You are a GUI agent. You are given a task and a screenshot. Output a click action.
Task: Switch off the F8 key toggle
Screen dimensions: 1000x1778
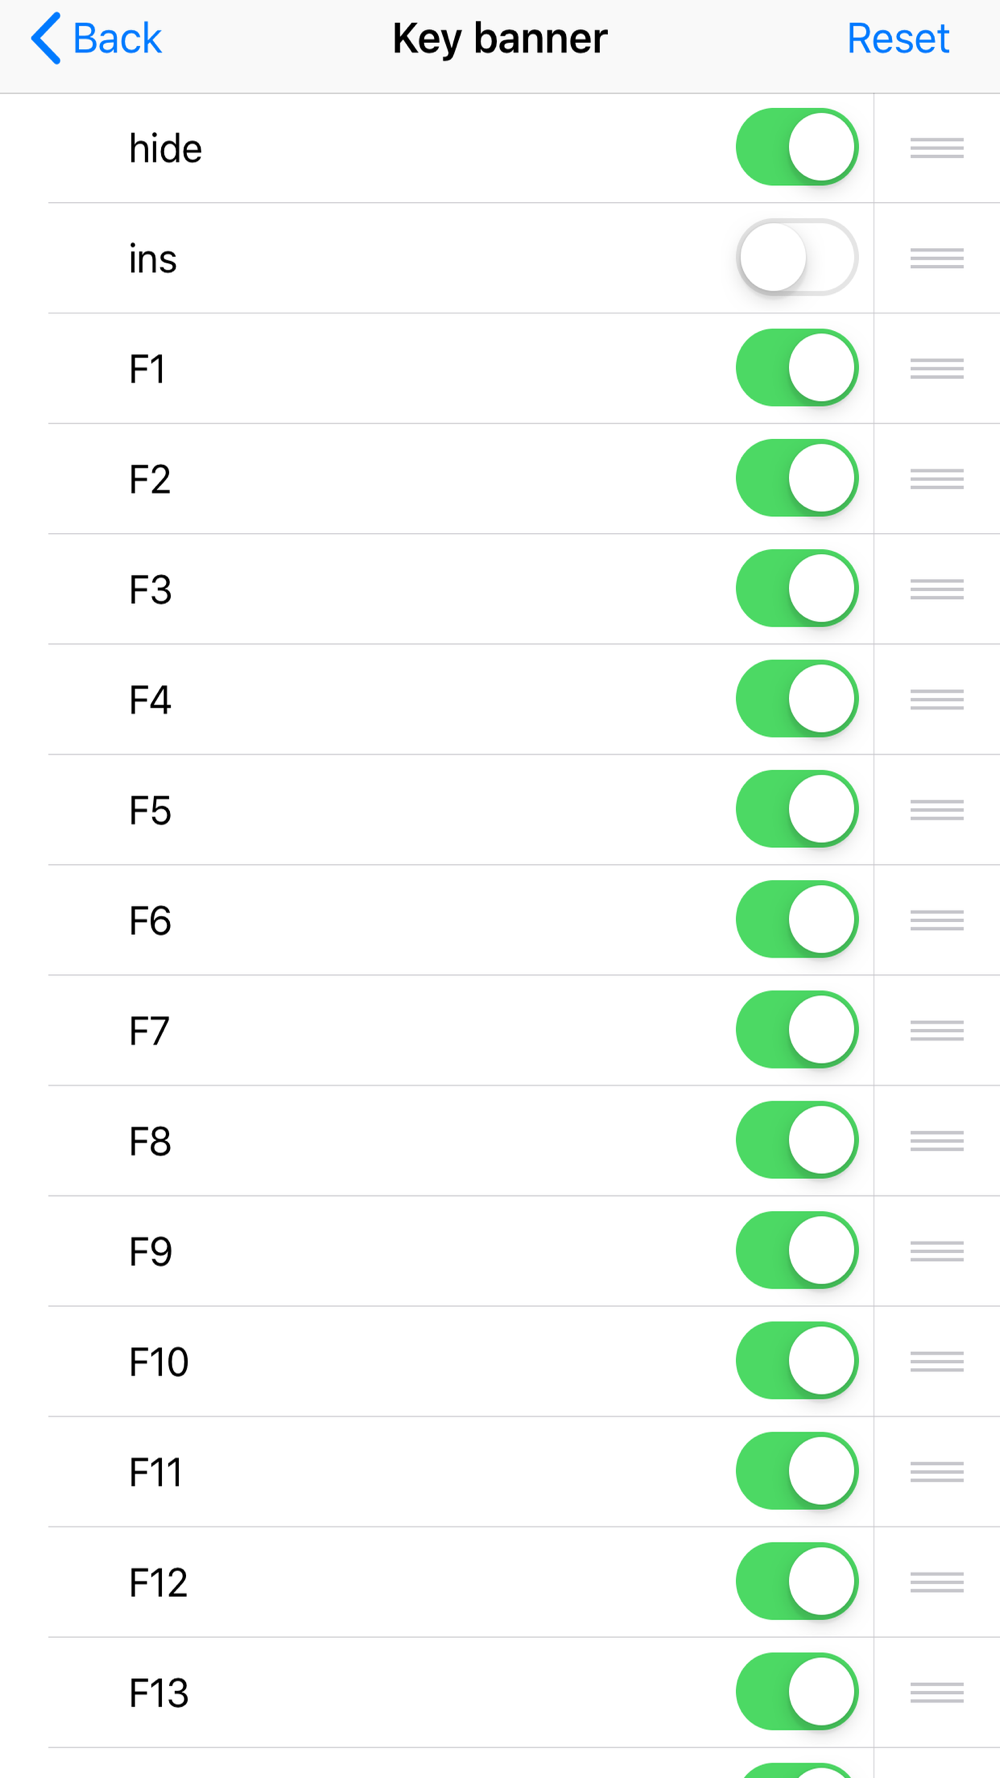(797, 1140)
